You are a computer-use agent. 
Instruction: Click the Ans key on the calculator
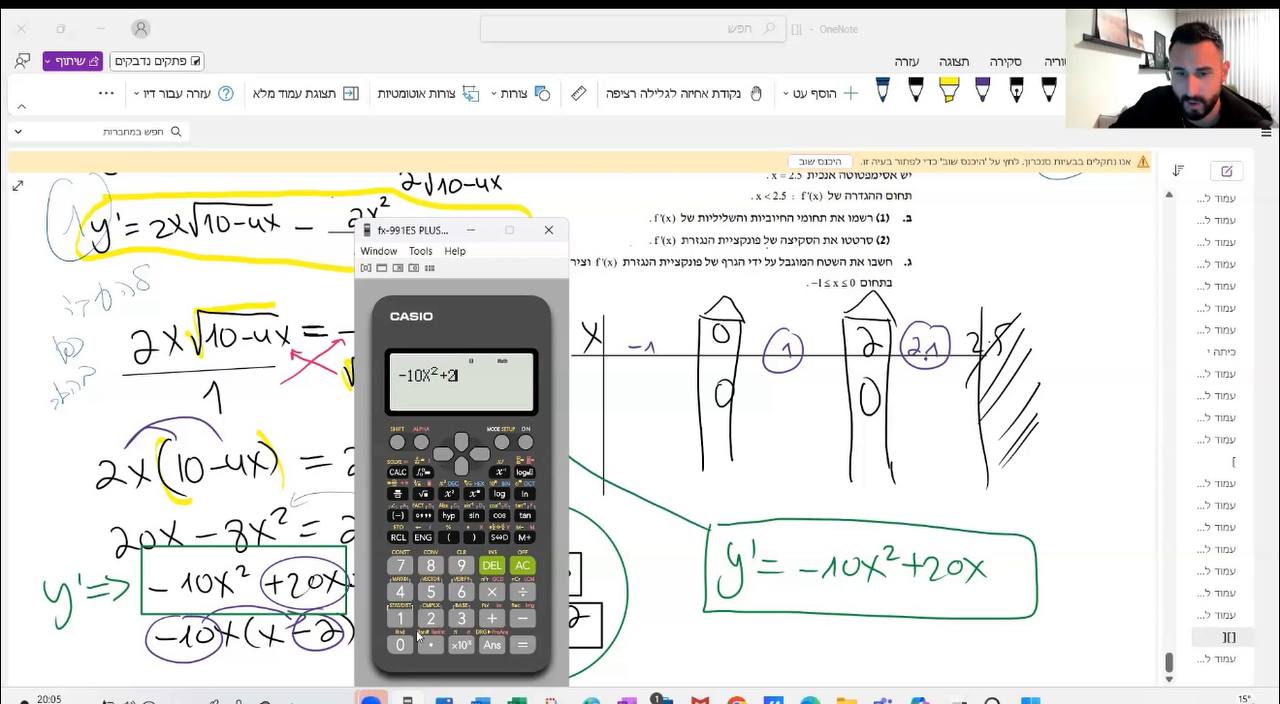tap(492, 645)
